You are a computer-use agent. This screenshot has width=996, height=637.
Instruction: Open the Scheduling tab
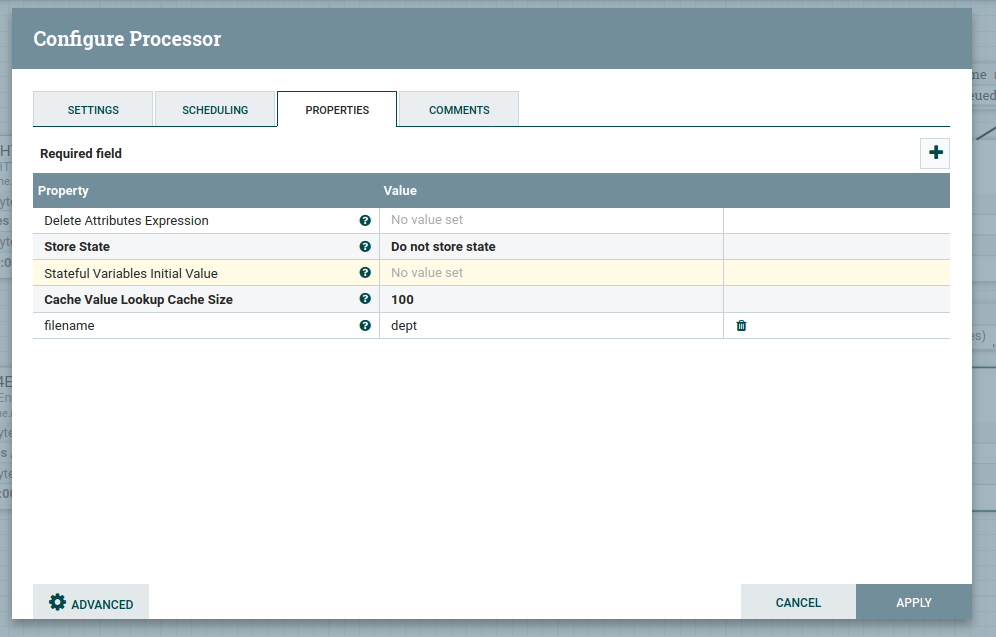click(x=215, y=110)
